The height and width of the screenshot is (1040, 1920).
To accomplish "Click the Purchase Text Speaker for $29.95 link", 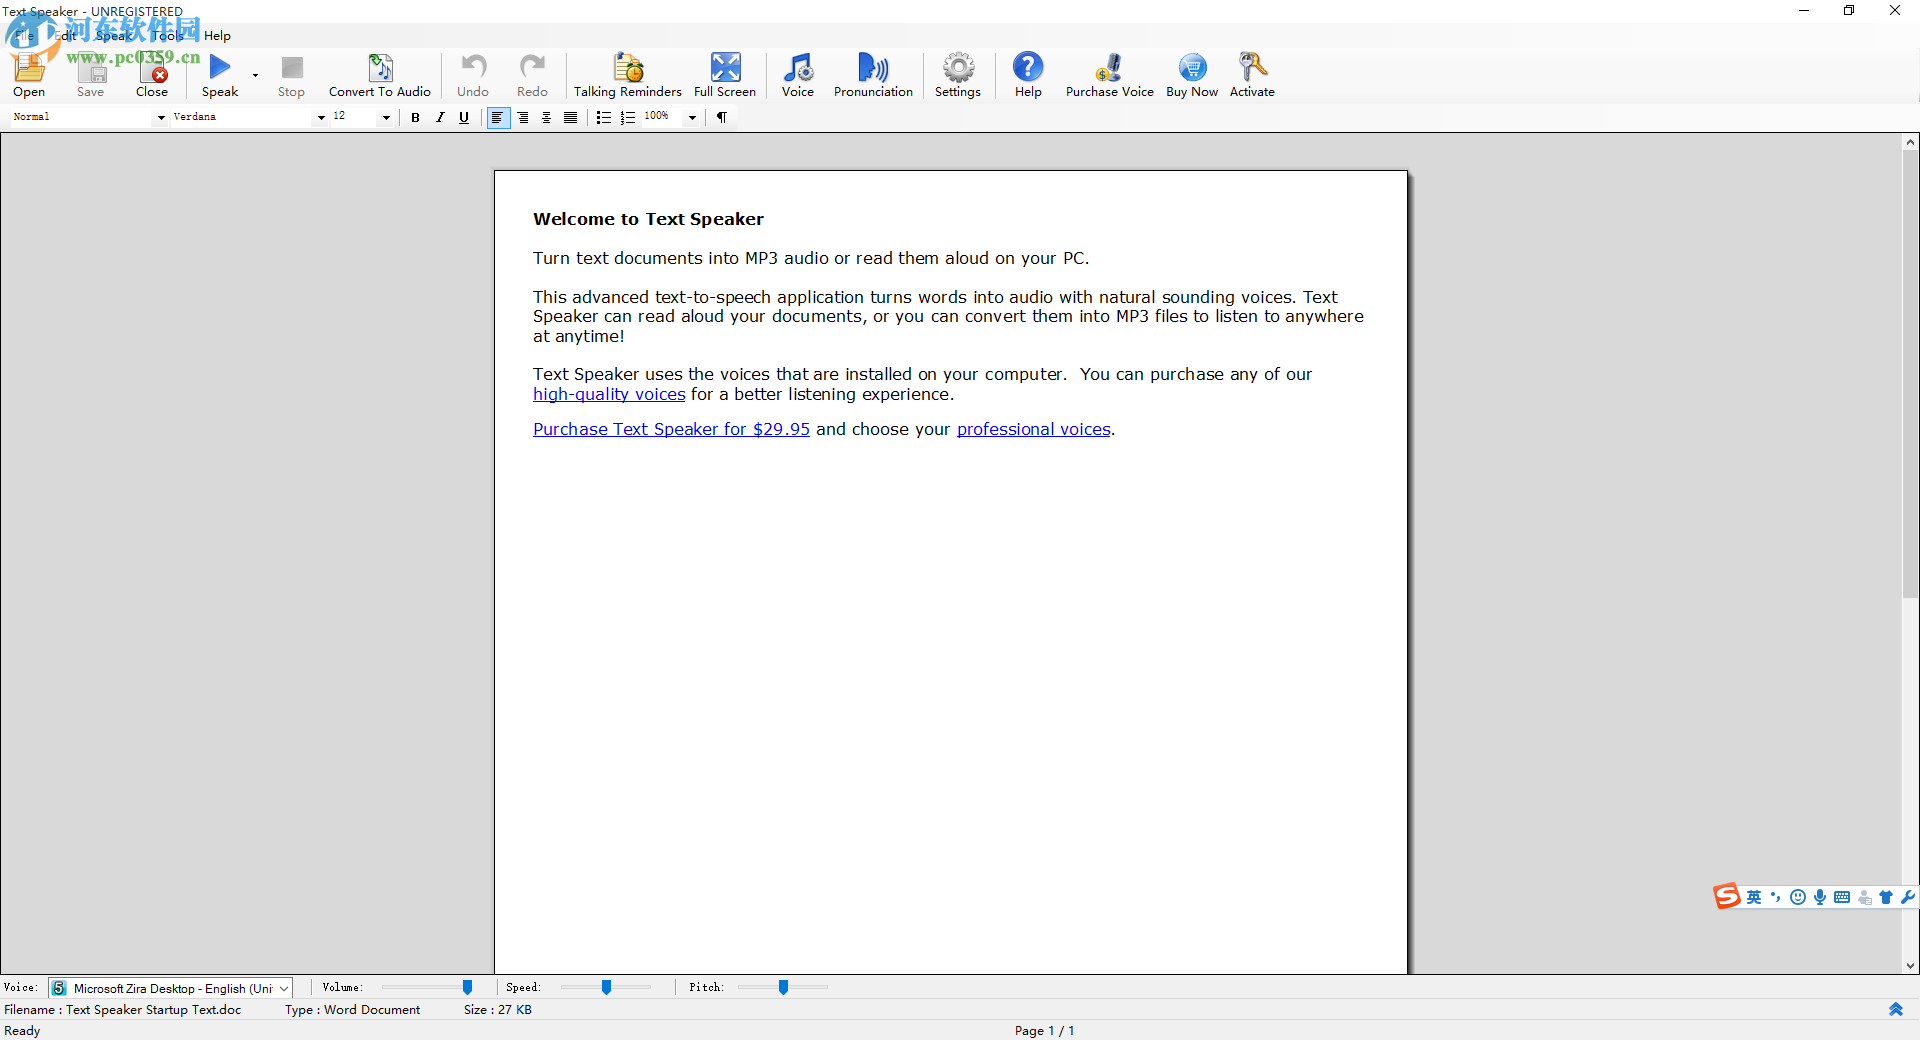I will 671,429.
